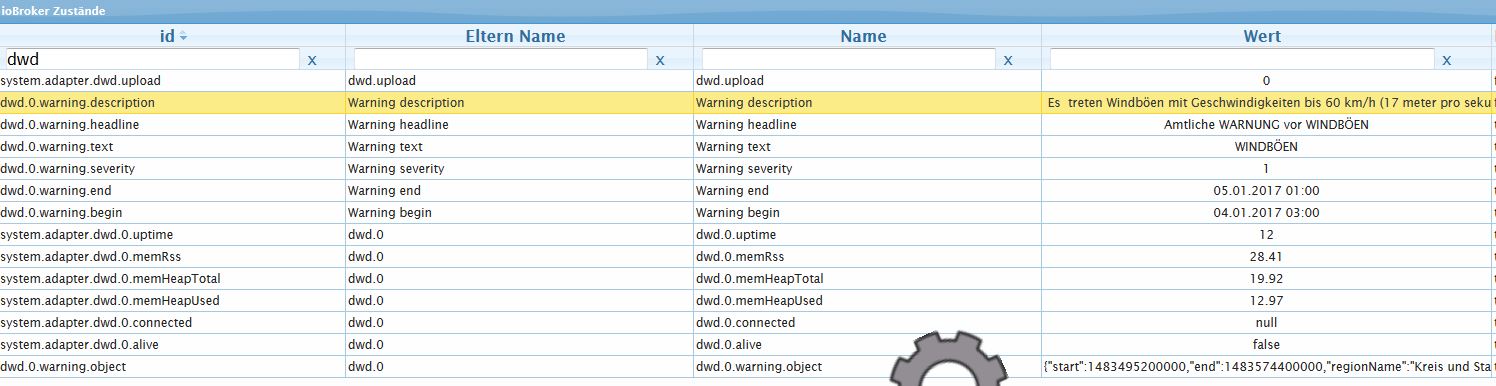Clear the Name column filter x
Screen dimensions: 1496x386
tap(1008, 60)
